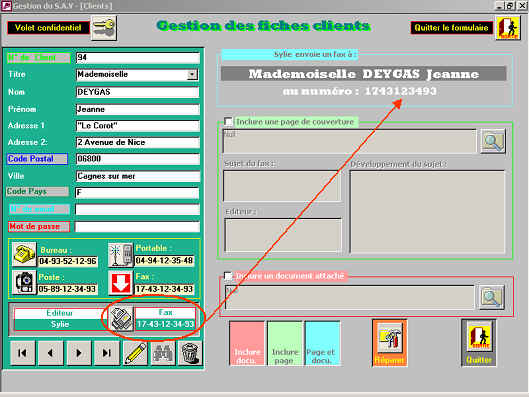
Task: Click the pink Inclure docu. button
Action: (247, 343)
